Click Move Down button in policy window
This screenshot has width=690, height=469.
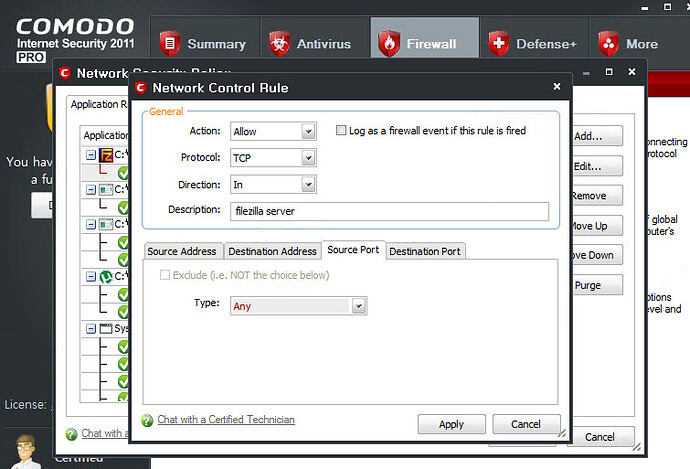598,255
